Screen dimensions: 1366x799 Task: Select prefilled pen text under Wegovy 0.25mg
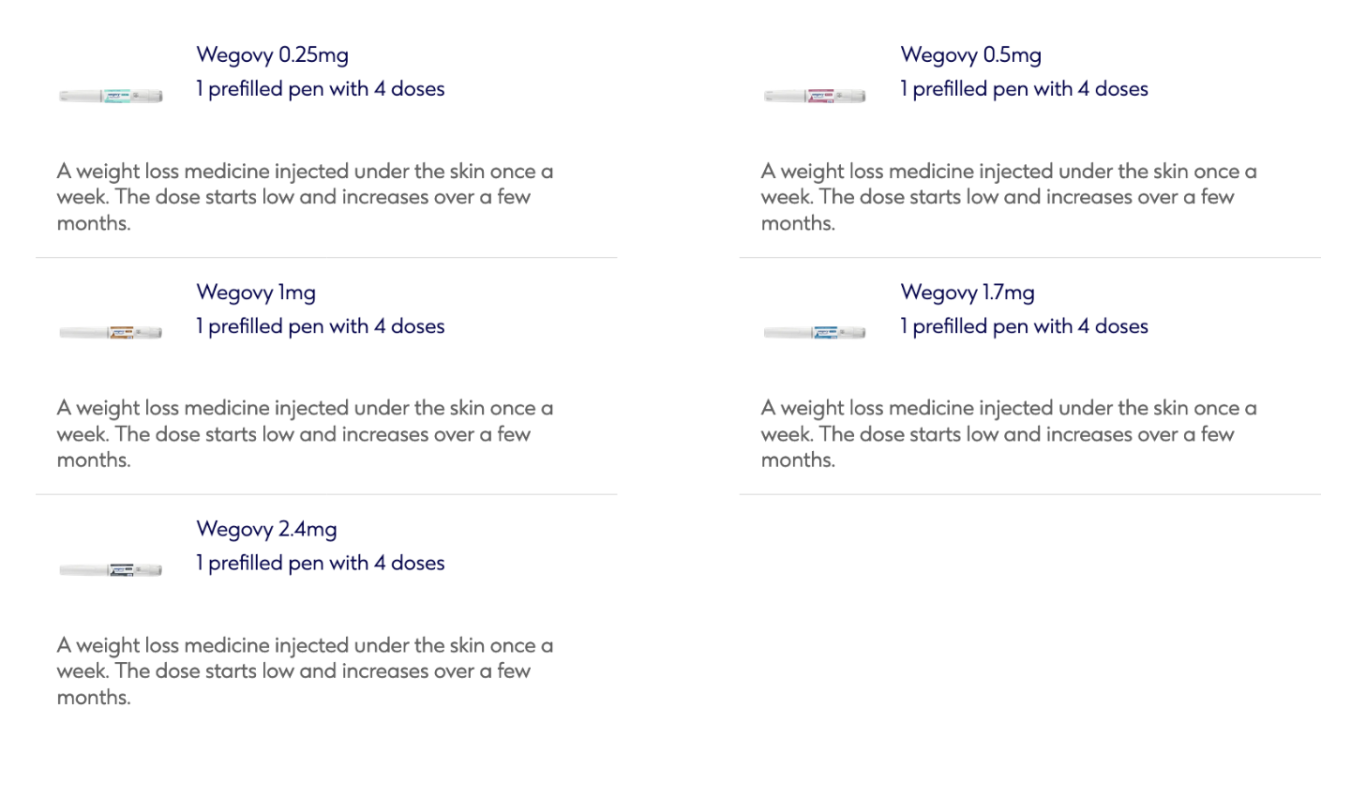coord(320,89)
